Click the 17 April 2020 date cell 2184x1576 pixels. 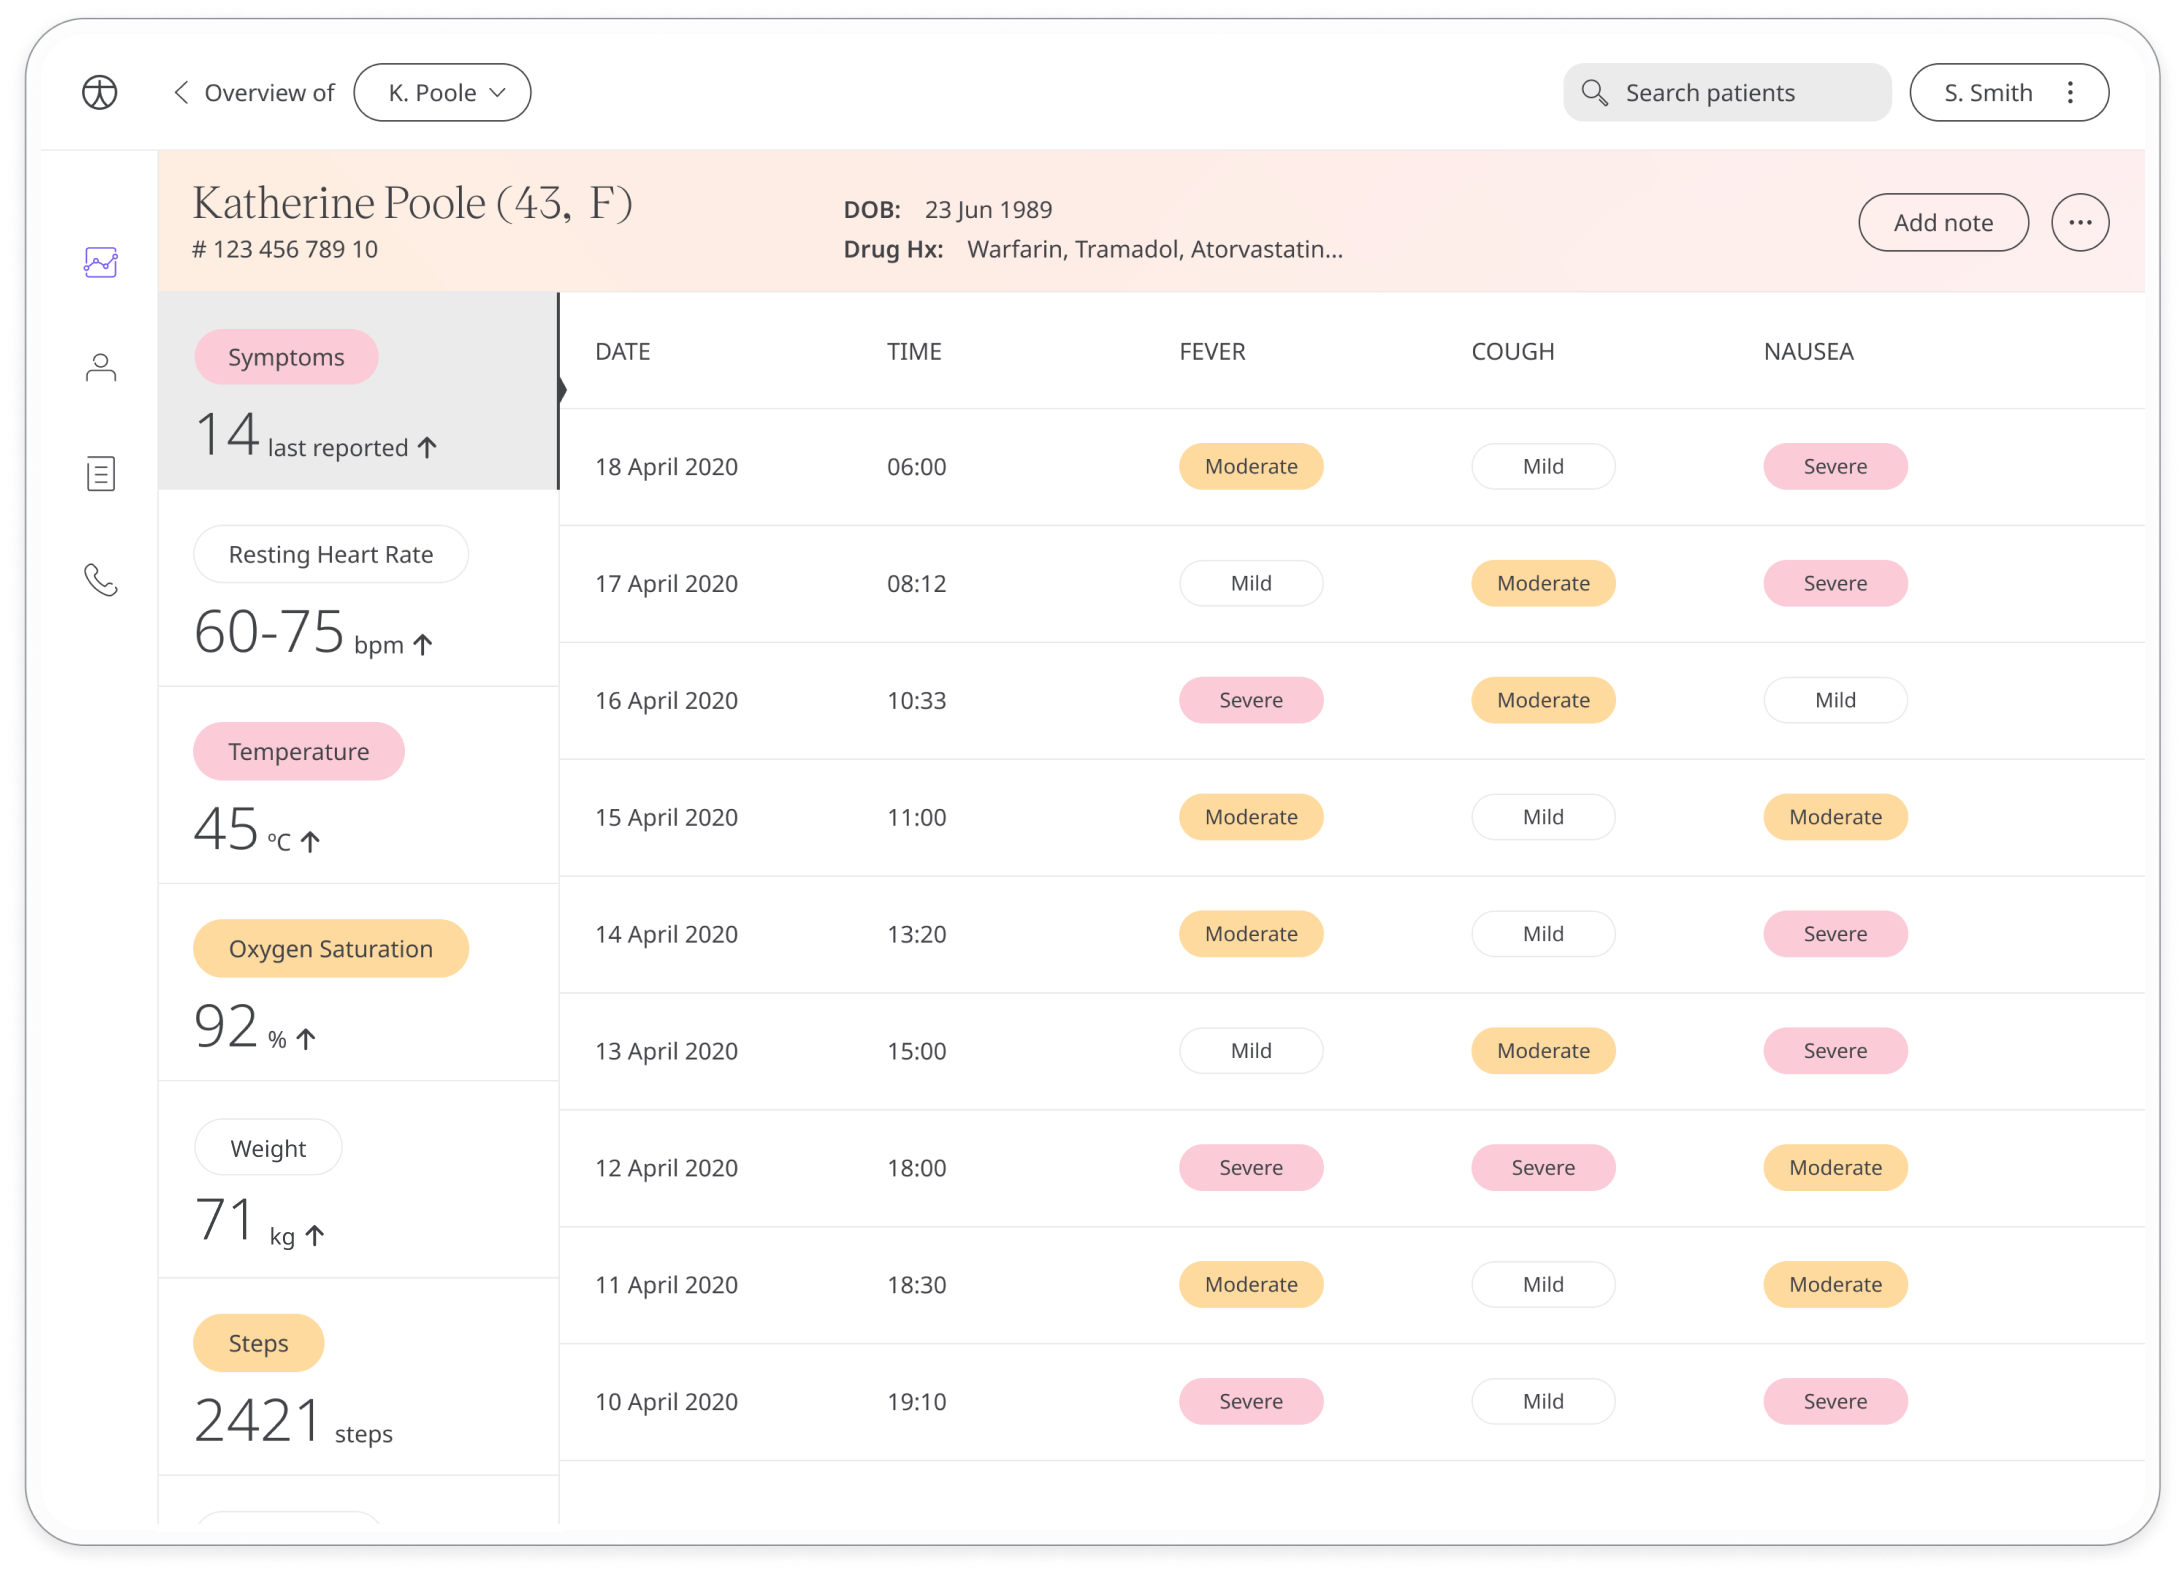[x=667, y=584]
